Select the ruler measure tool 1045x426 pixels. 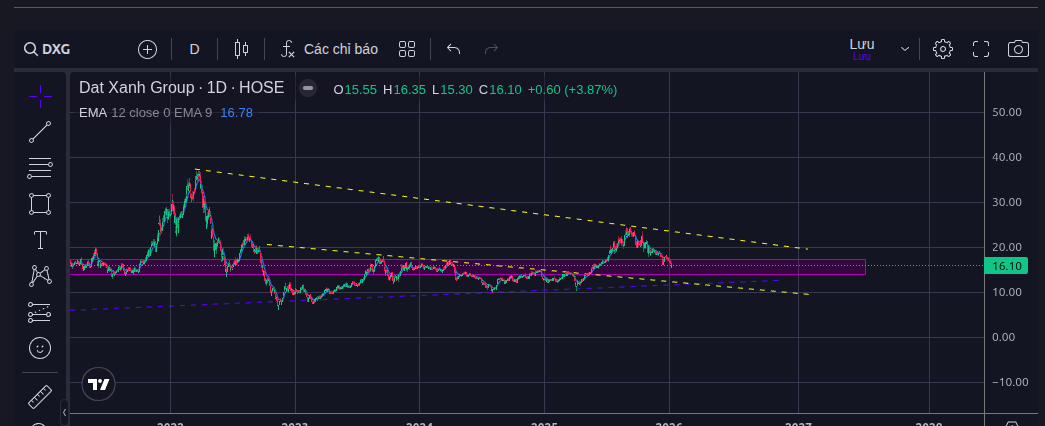(40, 397)
